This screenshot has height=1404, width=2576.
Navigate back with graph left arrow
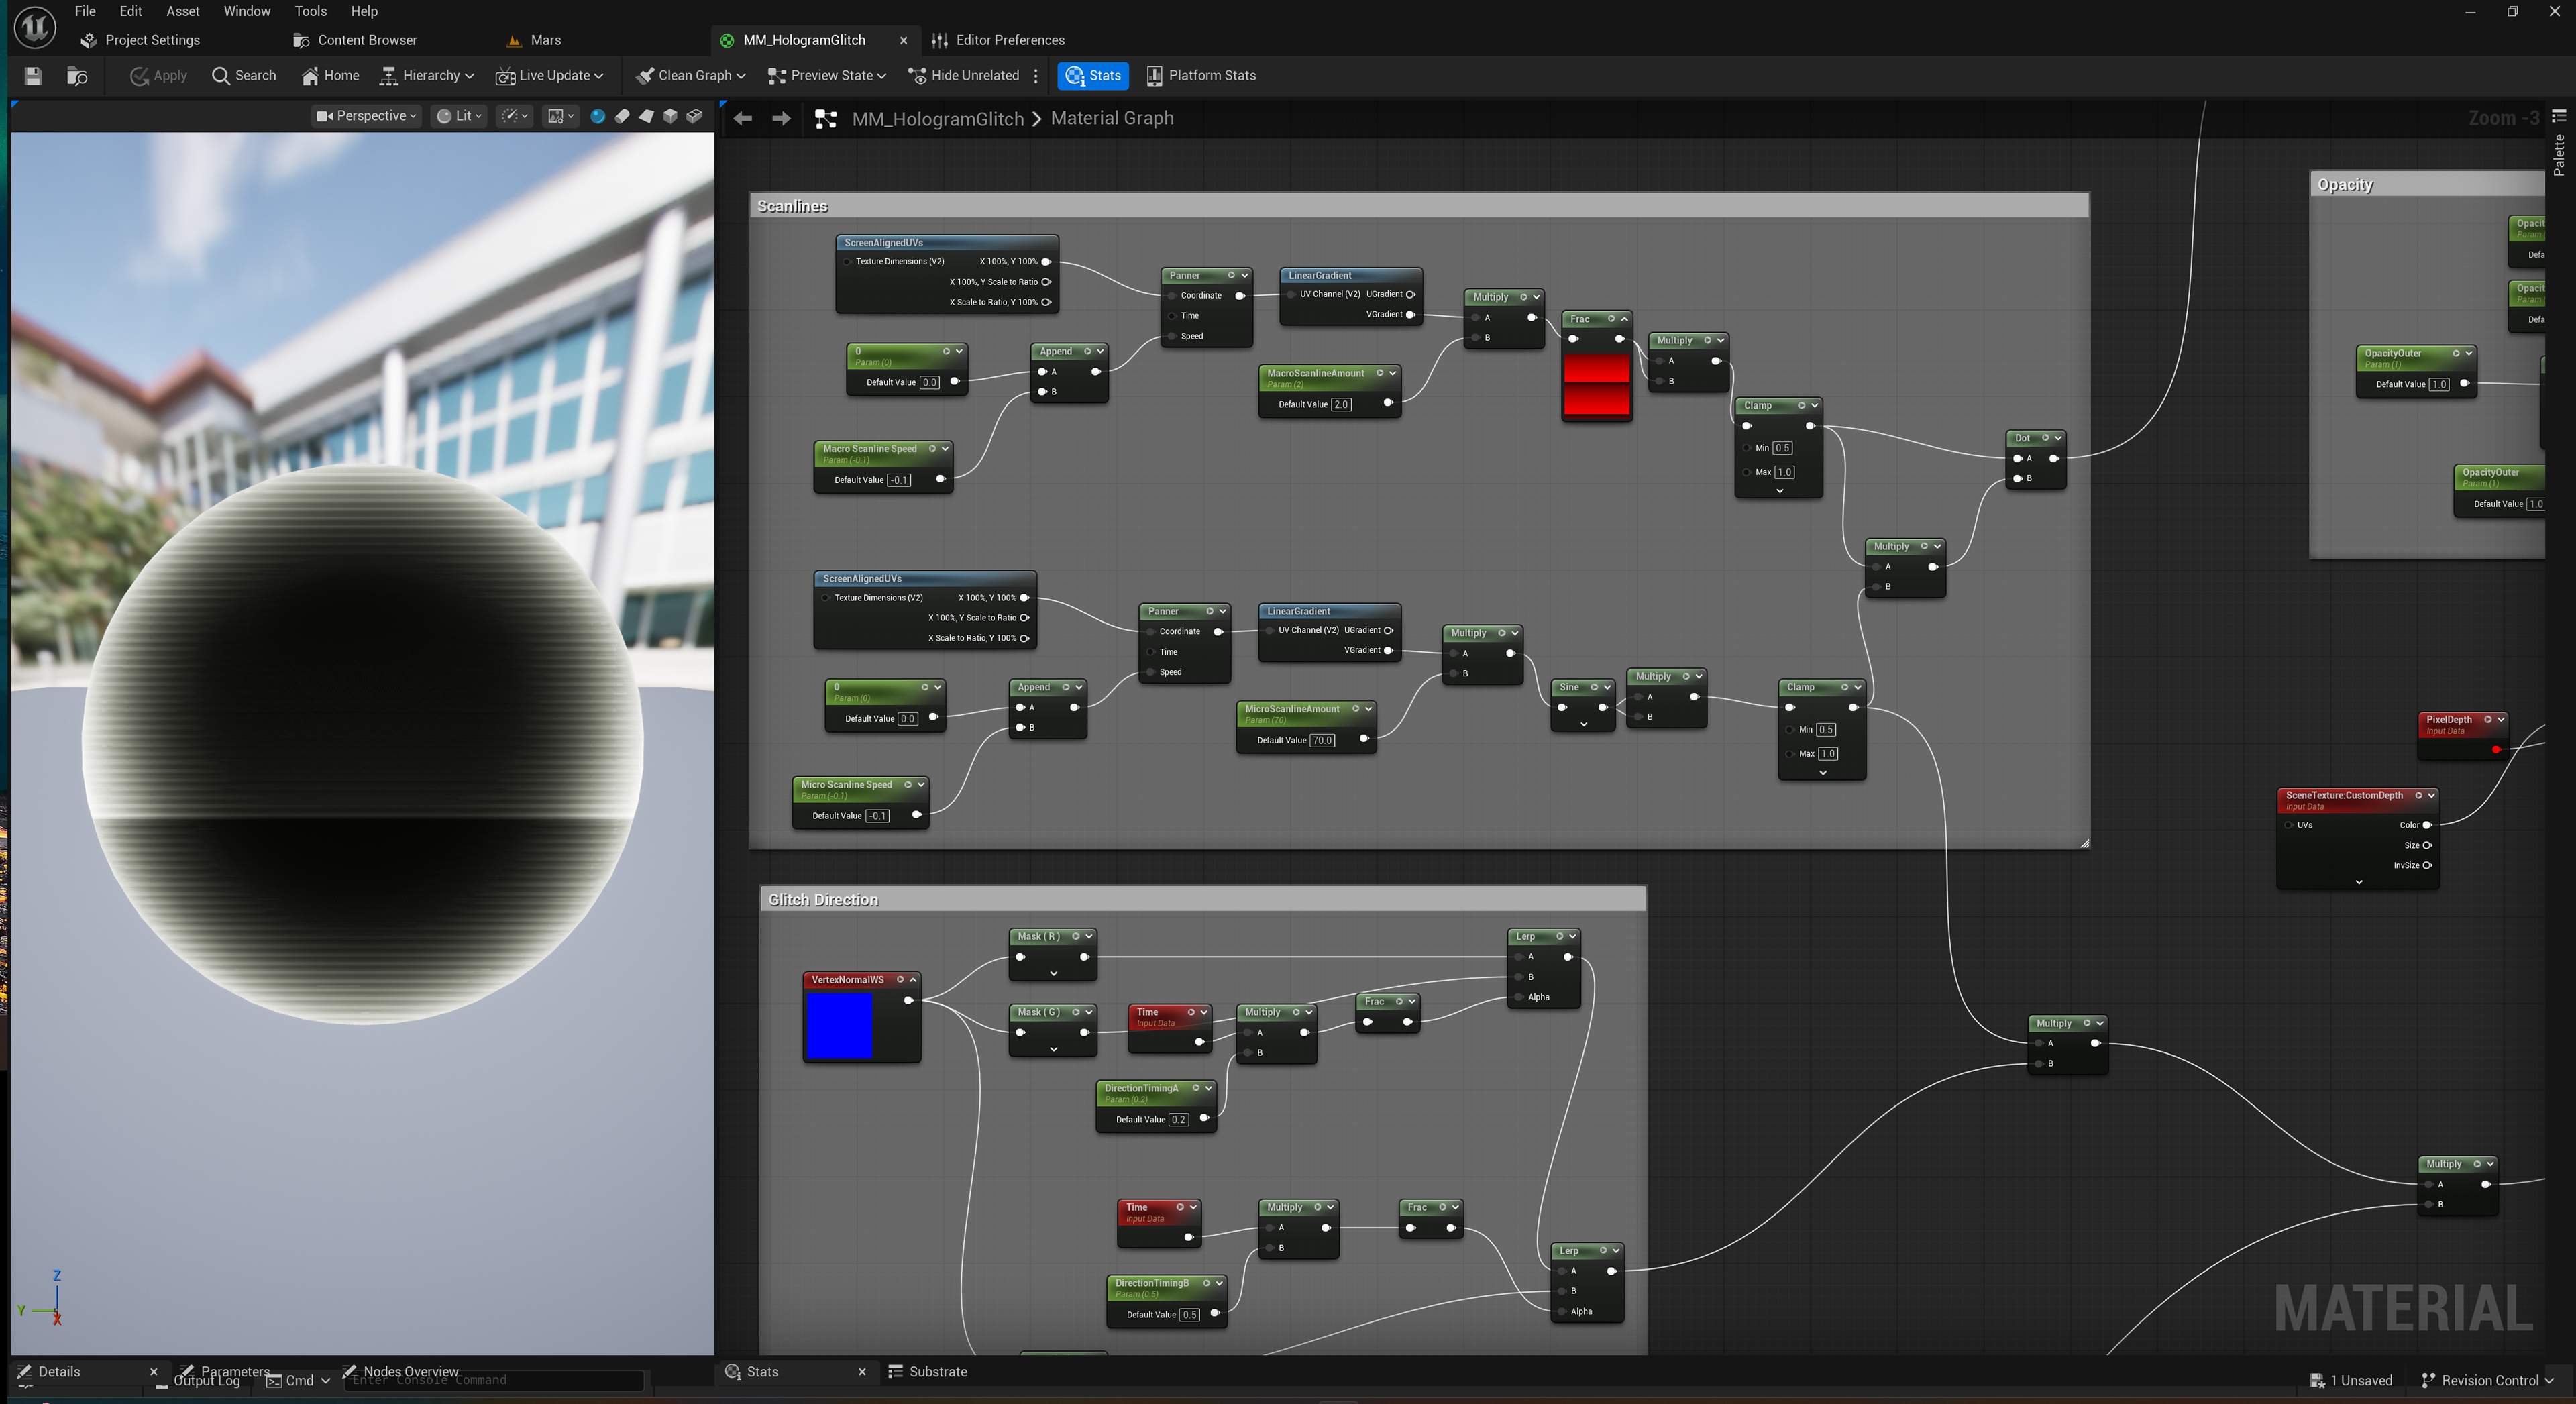point(743,119)
